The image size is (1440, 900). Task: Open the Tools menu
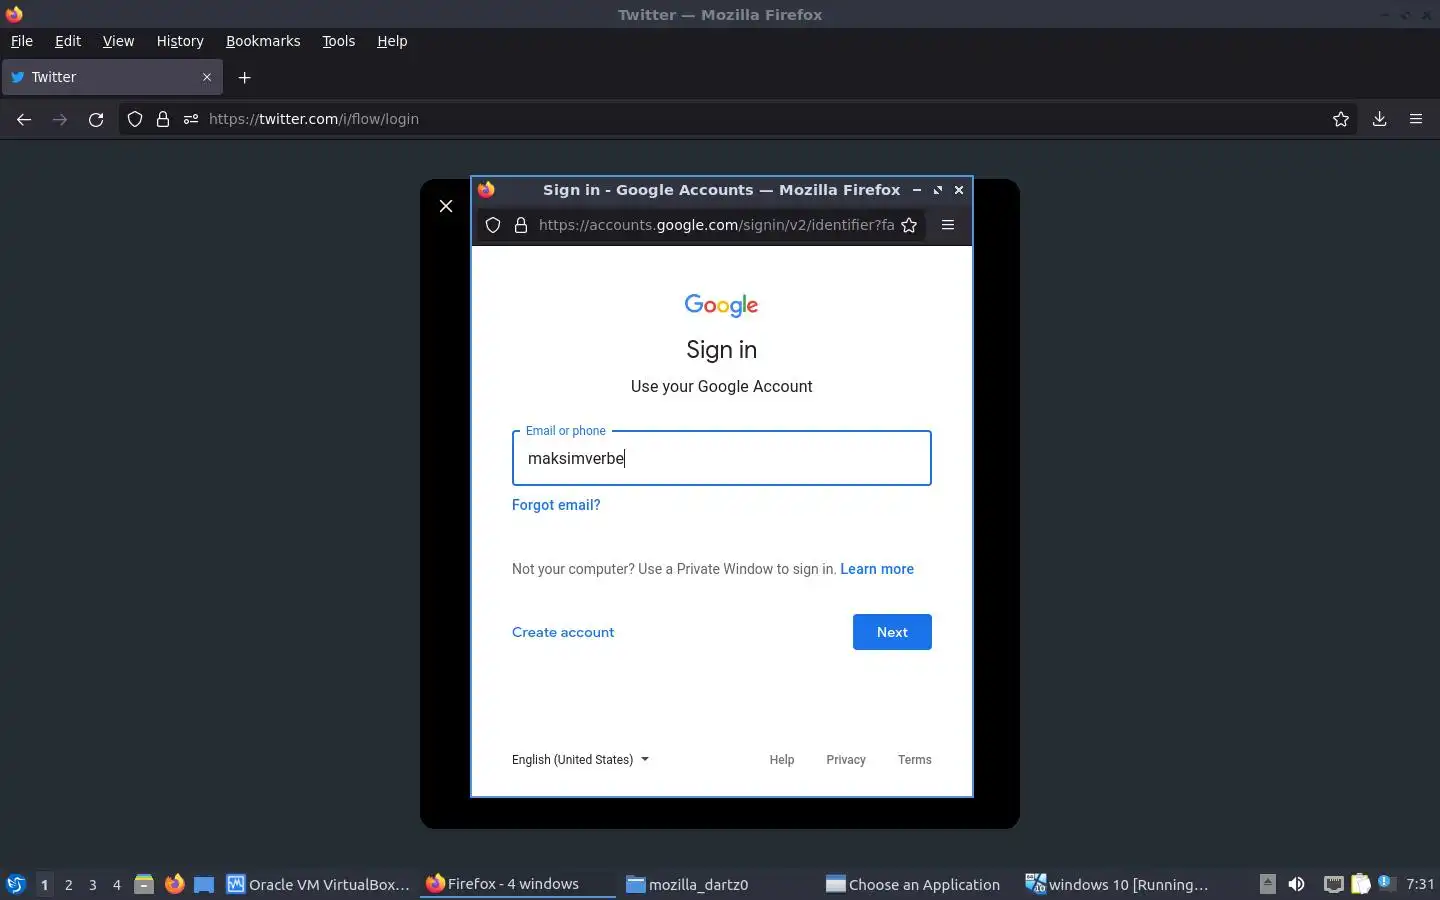[x=339, y=41]
